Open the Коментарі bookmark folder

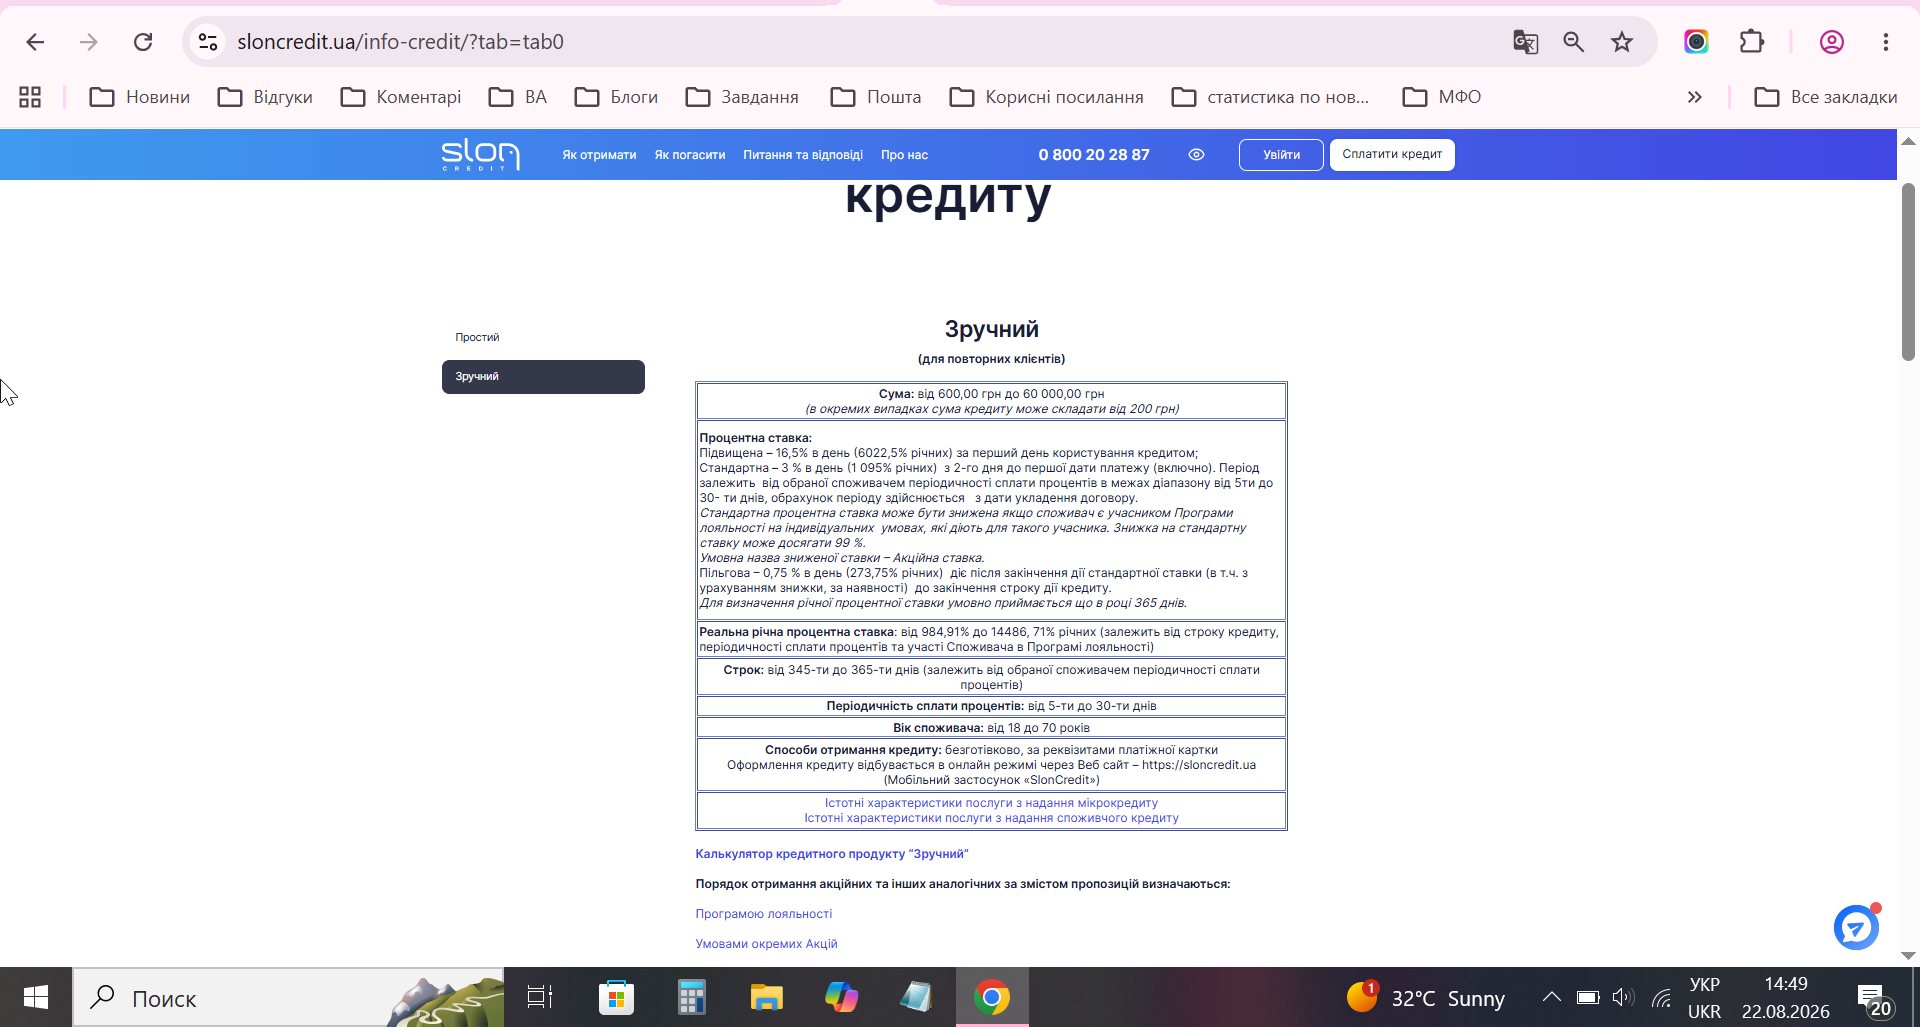point(401,97)
